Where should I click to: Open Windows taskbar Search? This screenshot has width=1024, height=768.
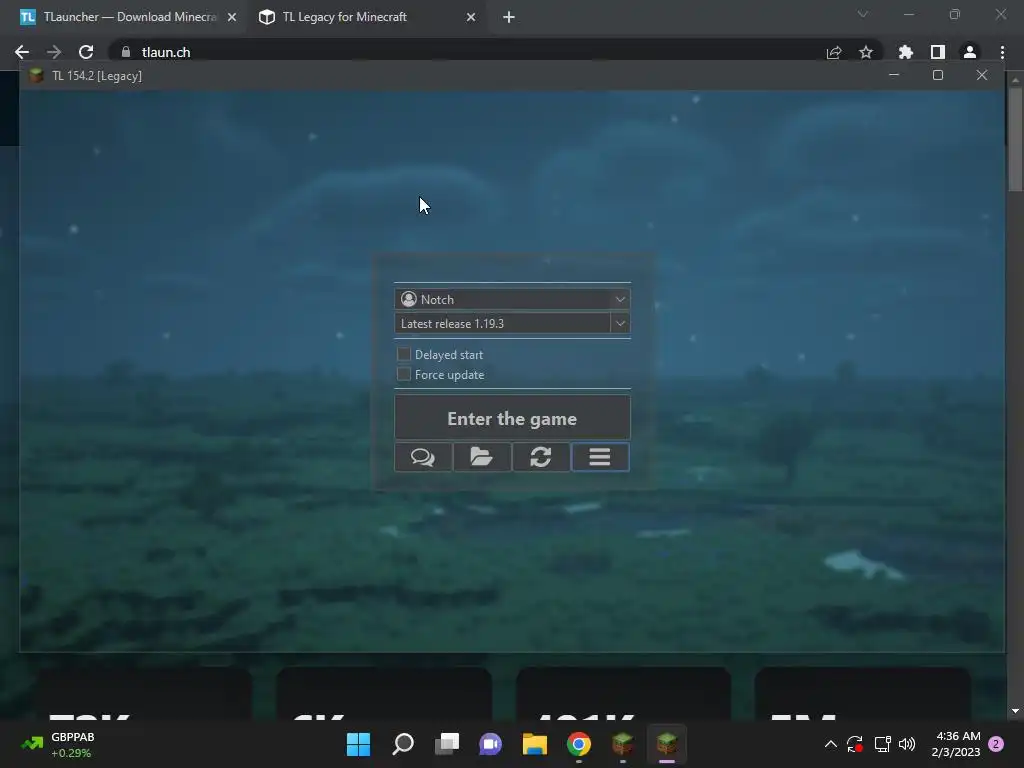click(x=403, y=744)
